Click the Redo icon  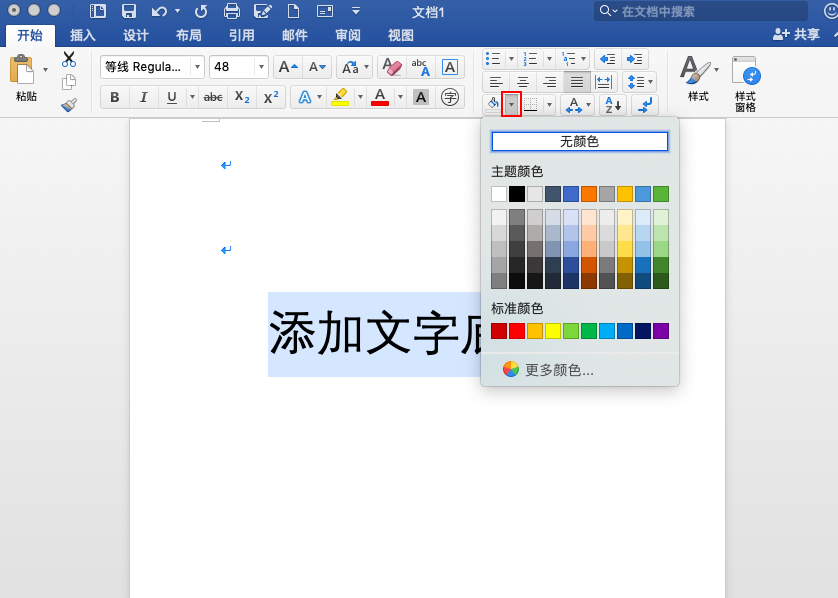pos(201,11)
